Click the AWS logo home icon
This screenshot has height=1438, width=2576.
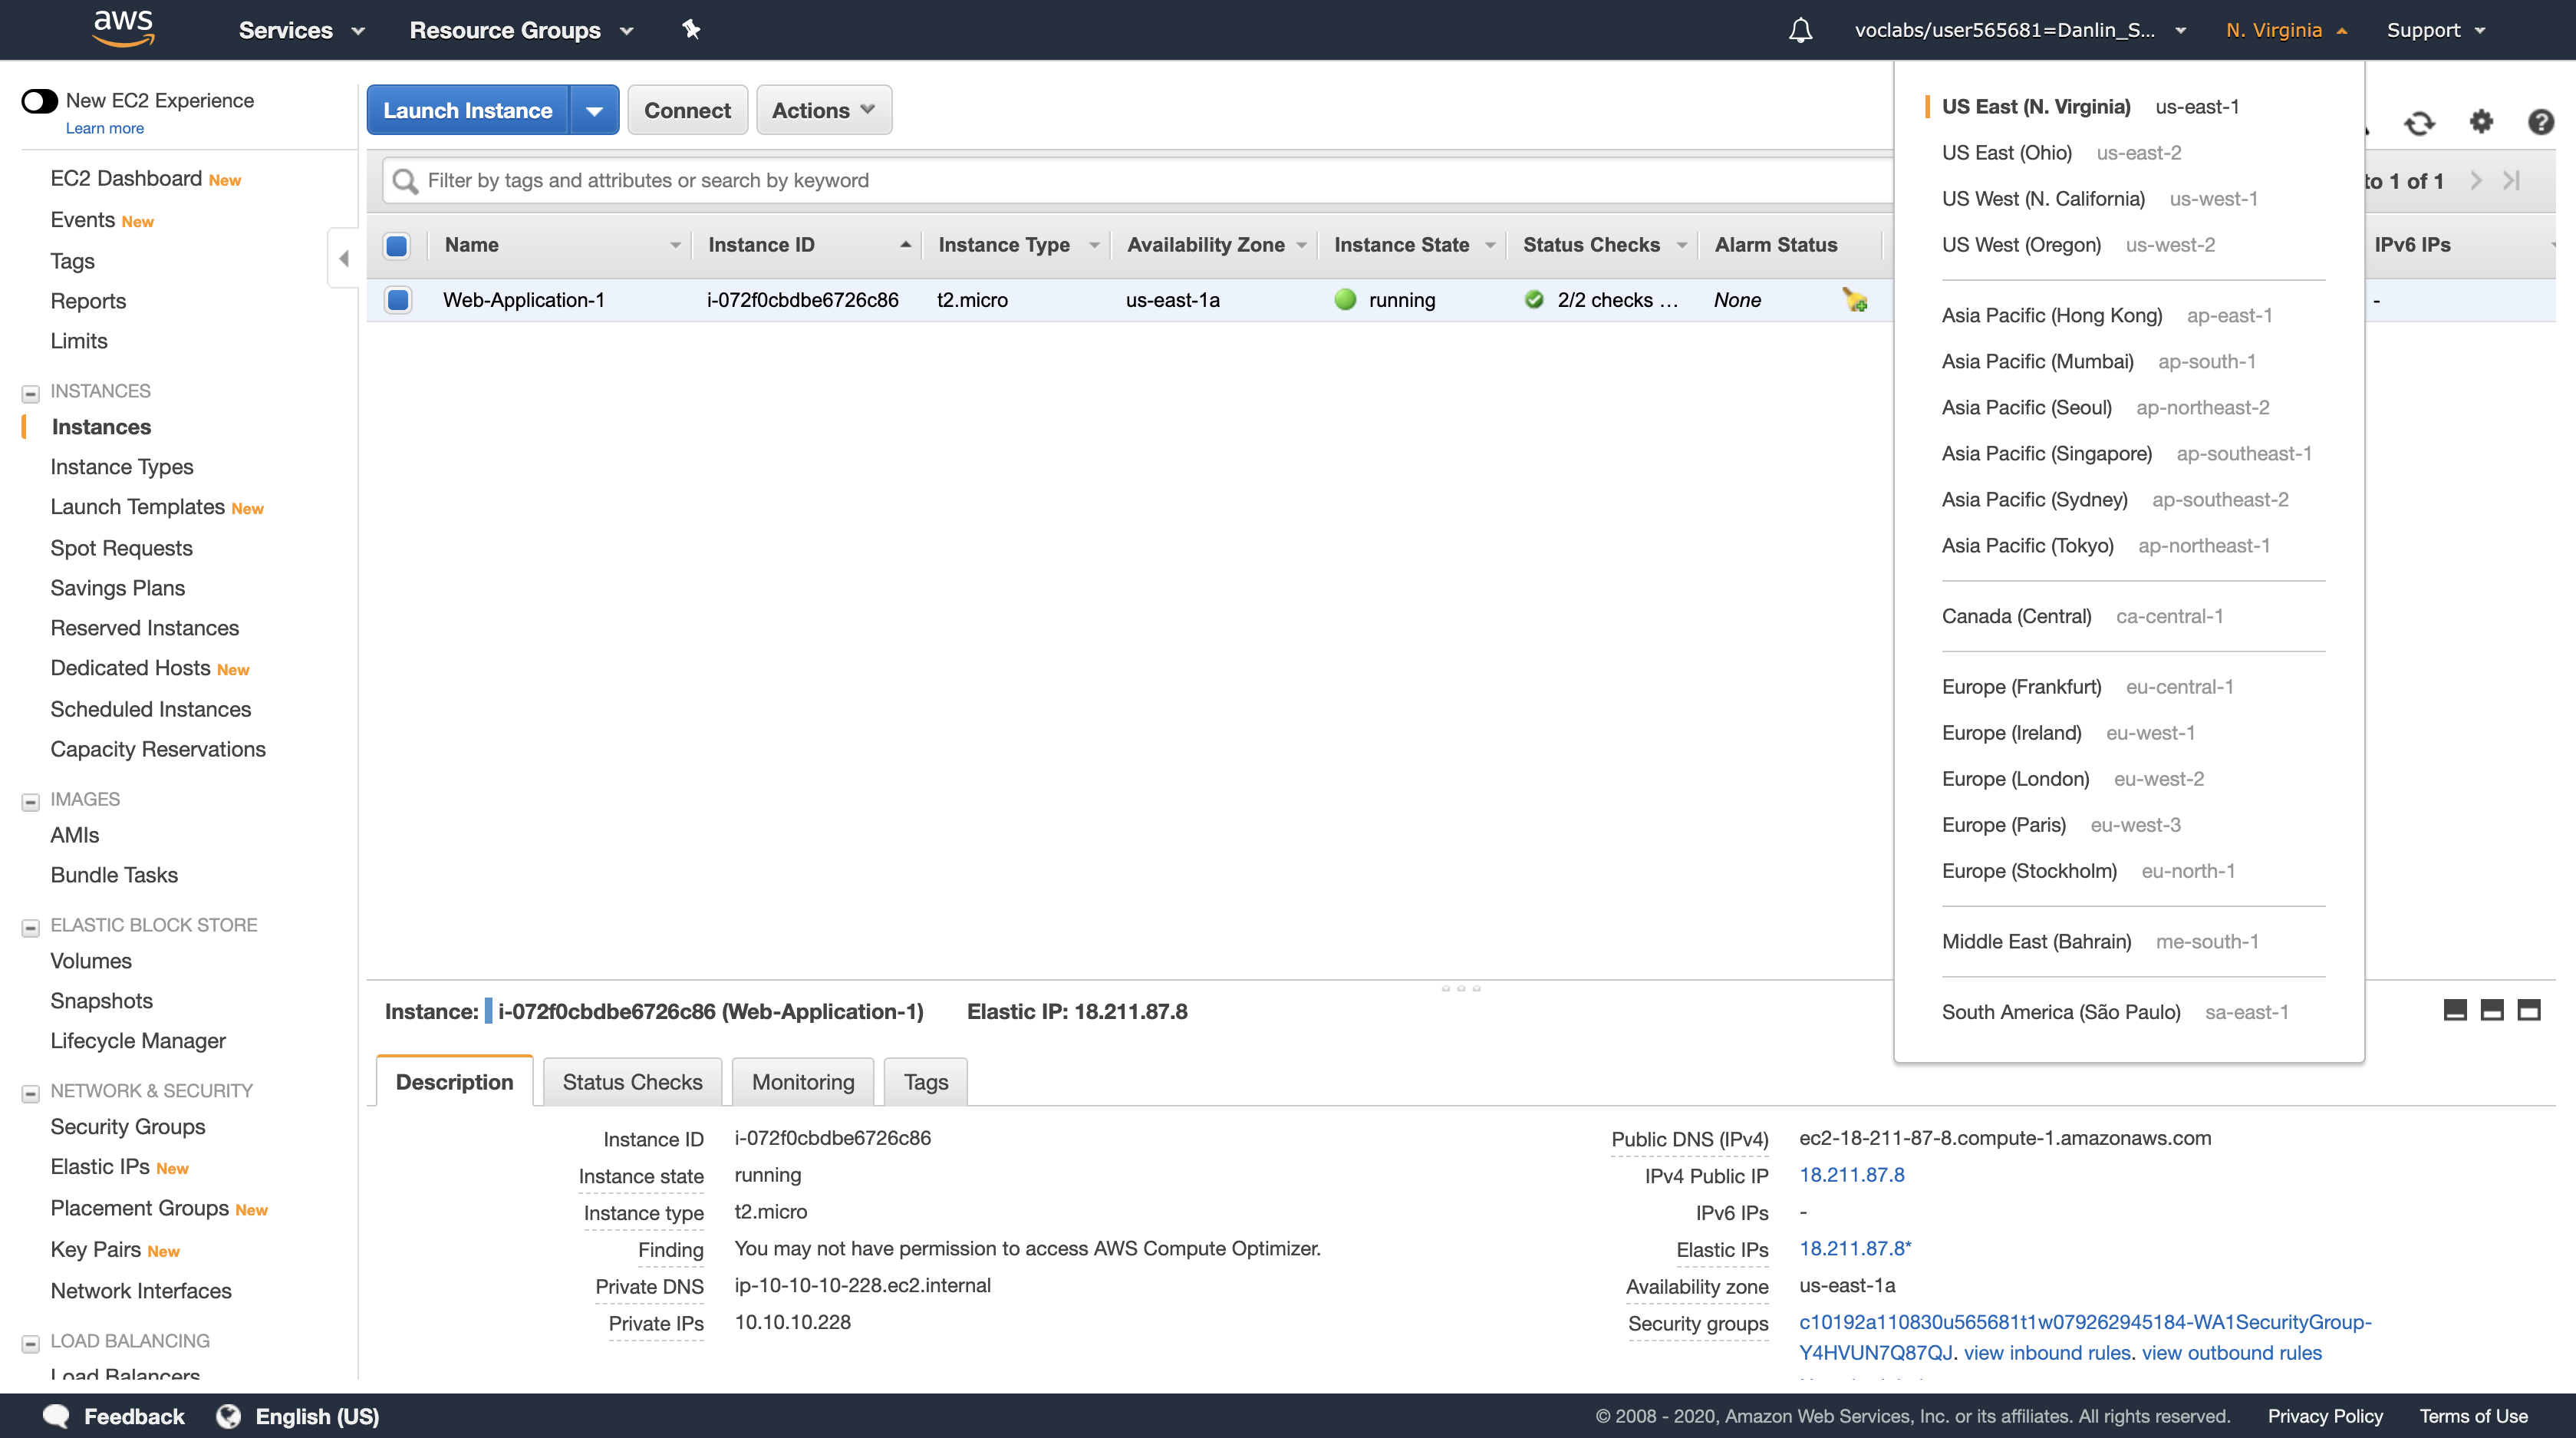coord(123,28)
